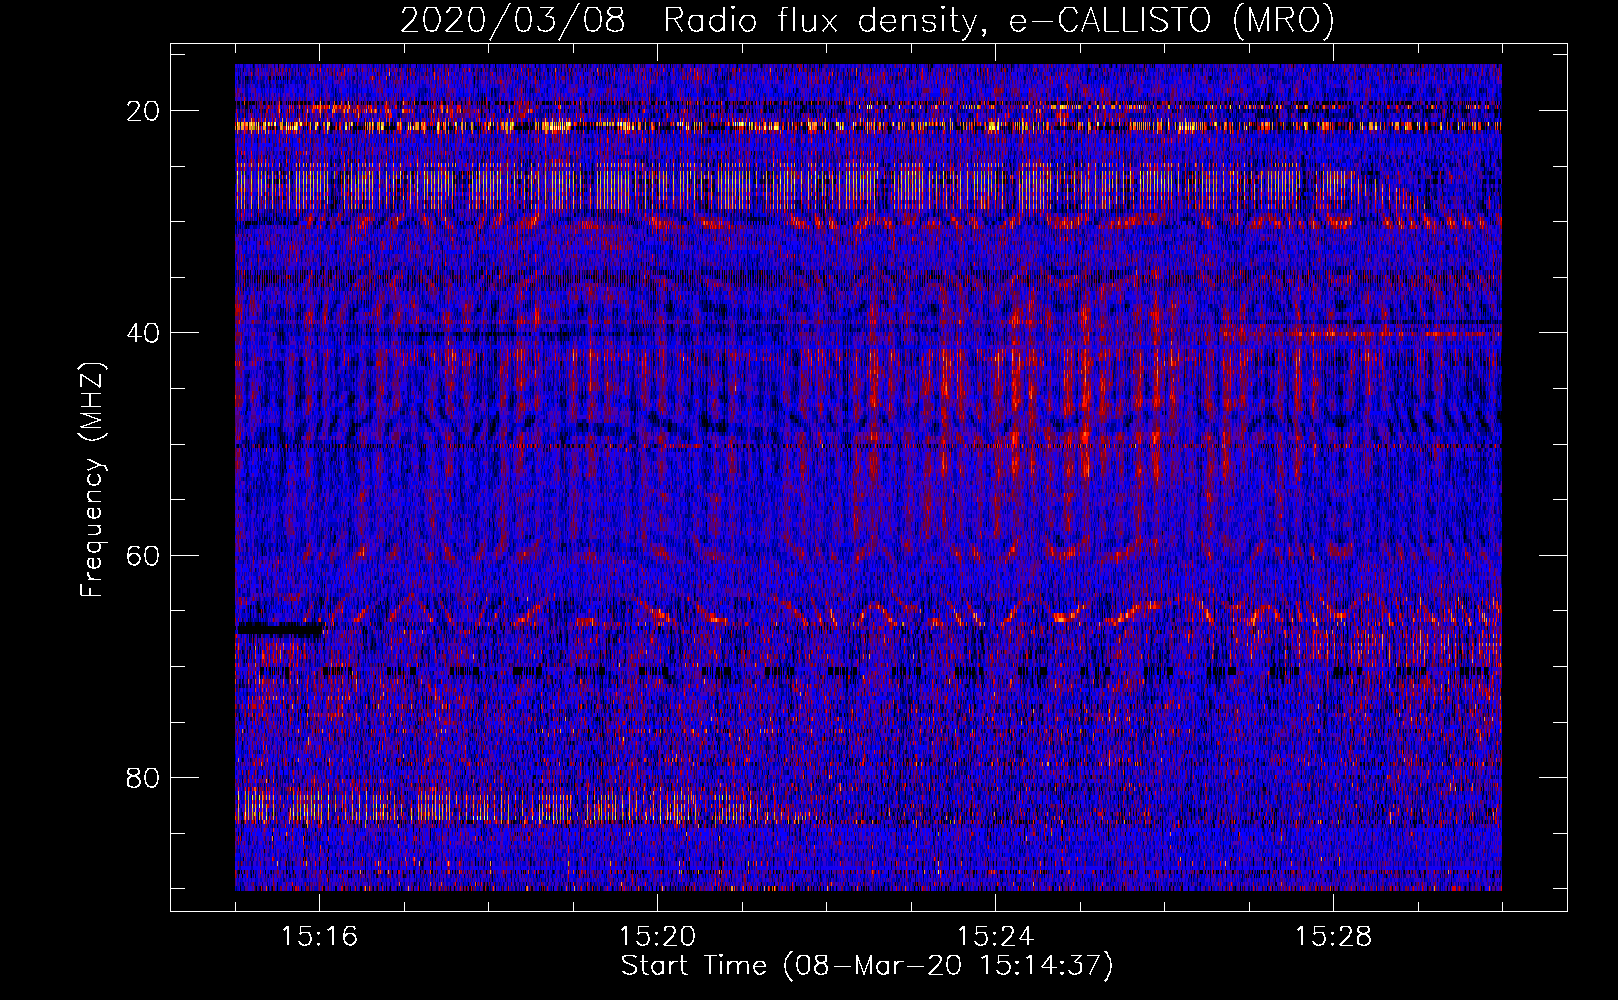The height and width of the screenshot is (1000, 1618).
Task: Click the 60 MHz frequency tick label
Action: 143,555
